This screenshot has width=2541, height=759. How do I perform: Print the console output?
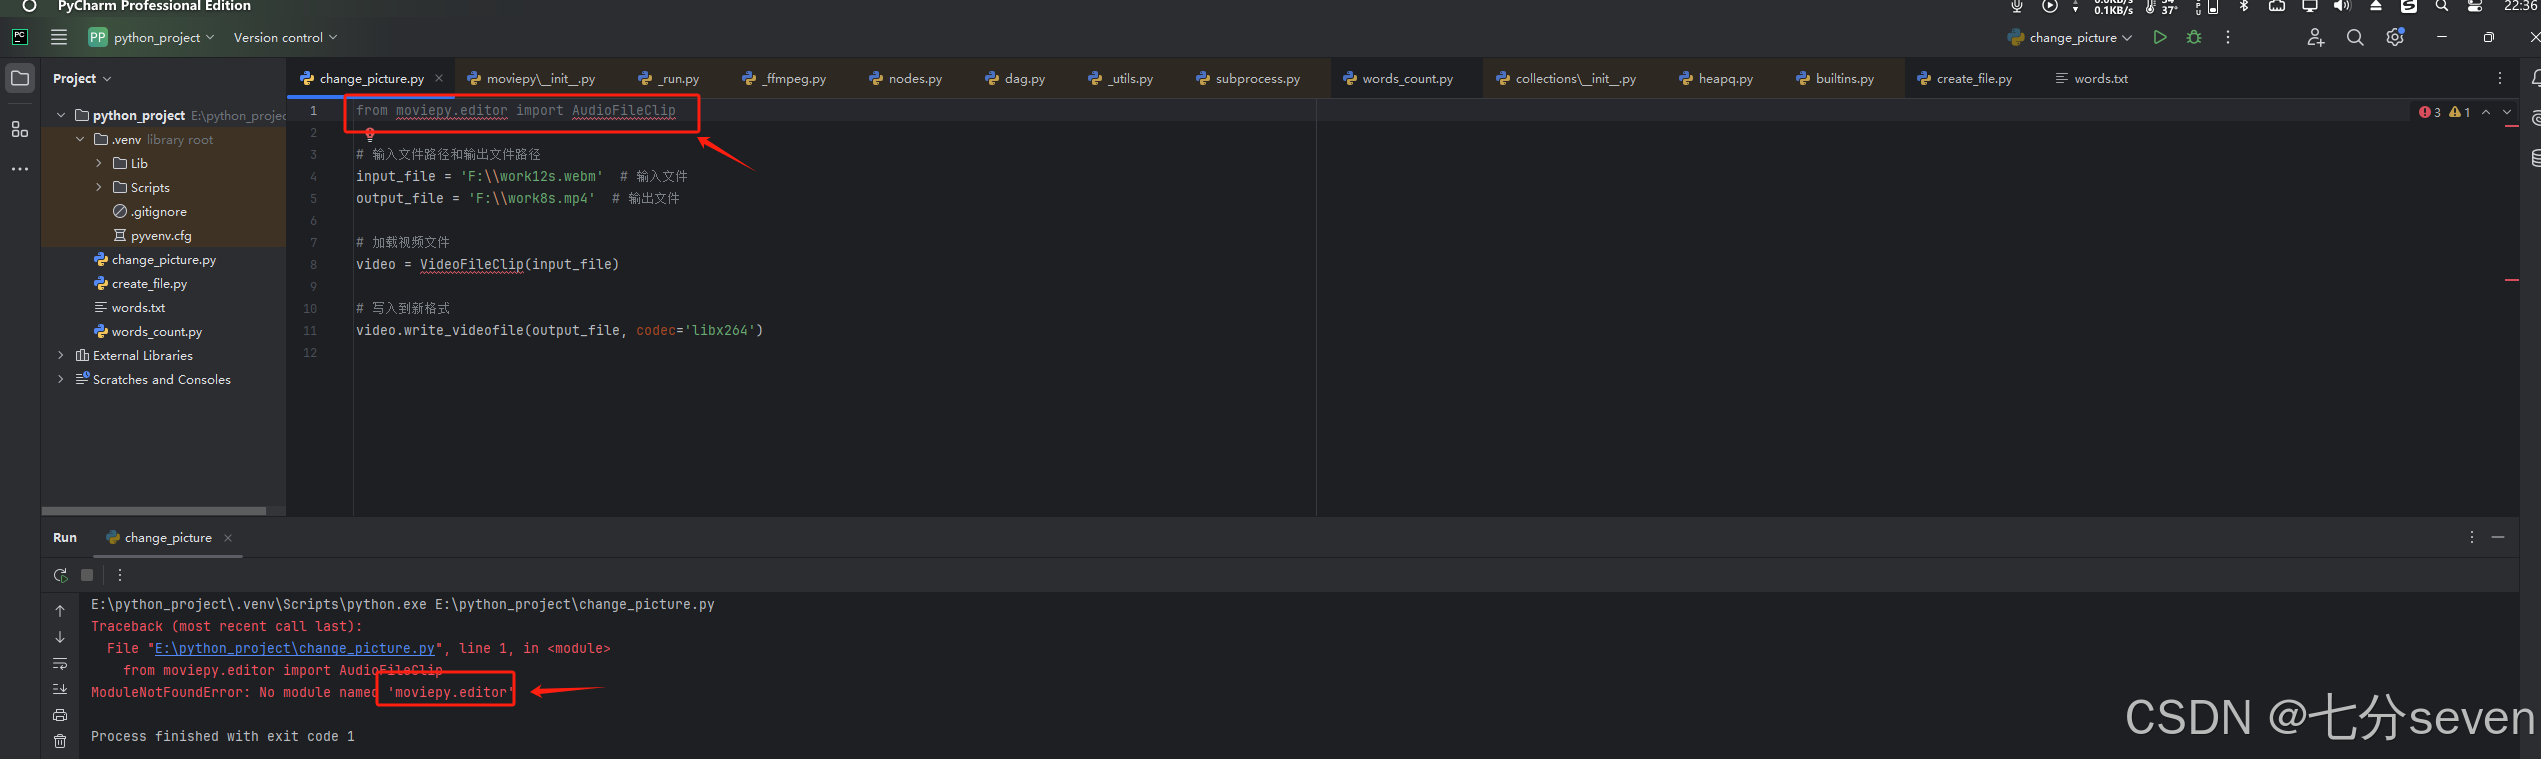60,715
